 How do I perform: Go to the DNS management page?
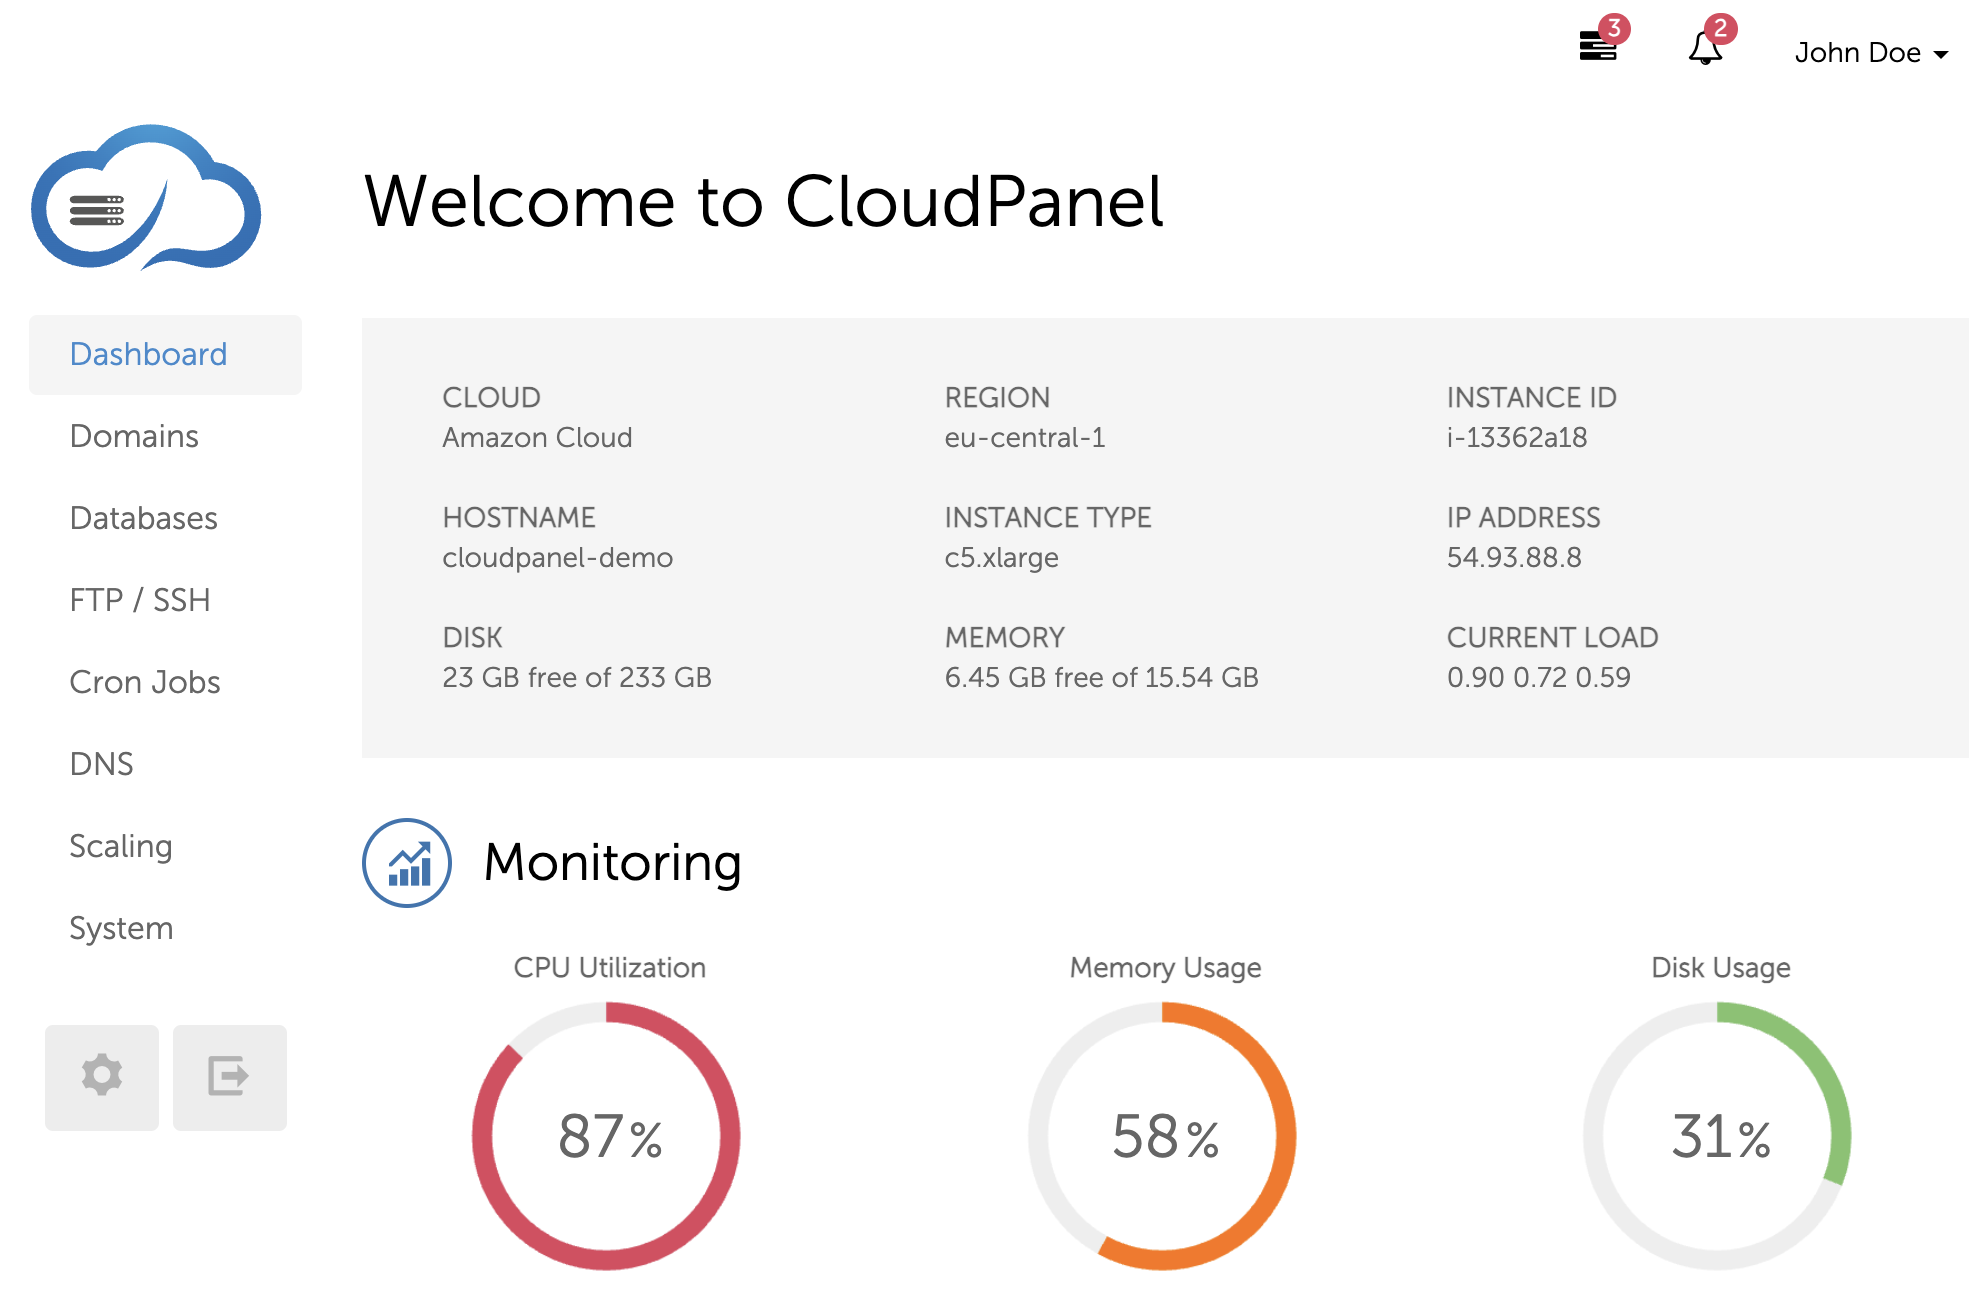click(x=101, y=764)
